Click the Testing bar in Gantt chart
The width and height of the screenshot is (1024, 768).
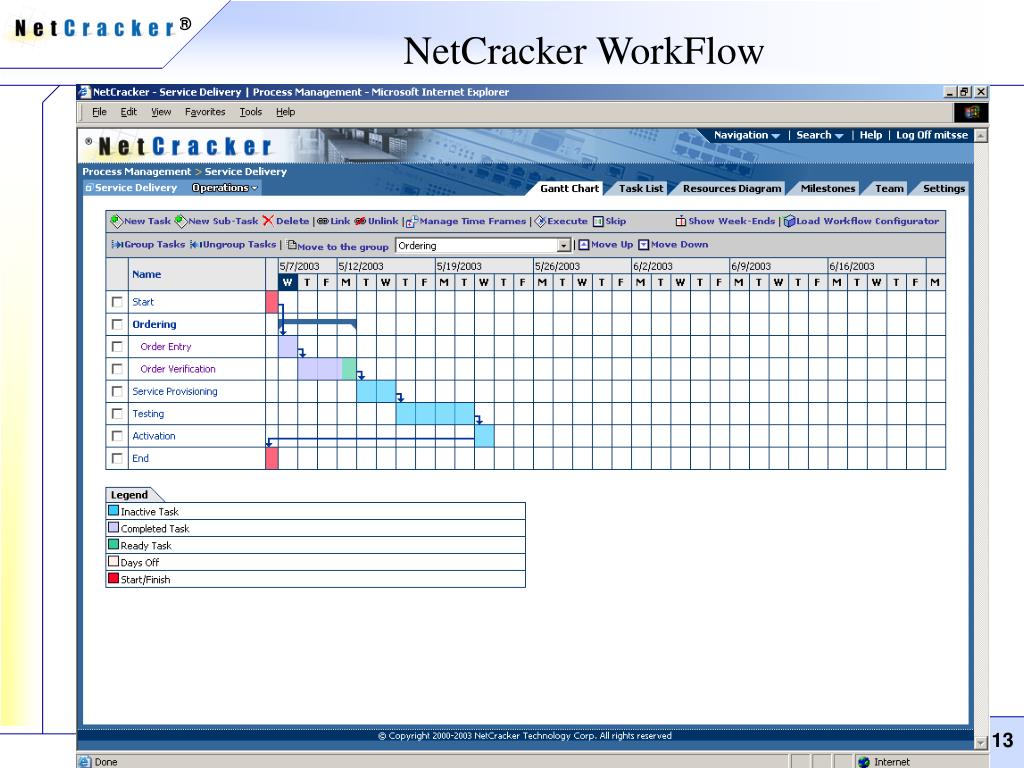435,413
